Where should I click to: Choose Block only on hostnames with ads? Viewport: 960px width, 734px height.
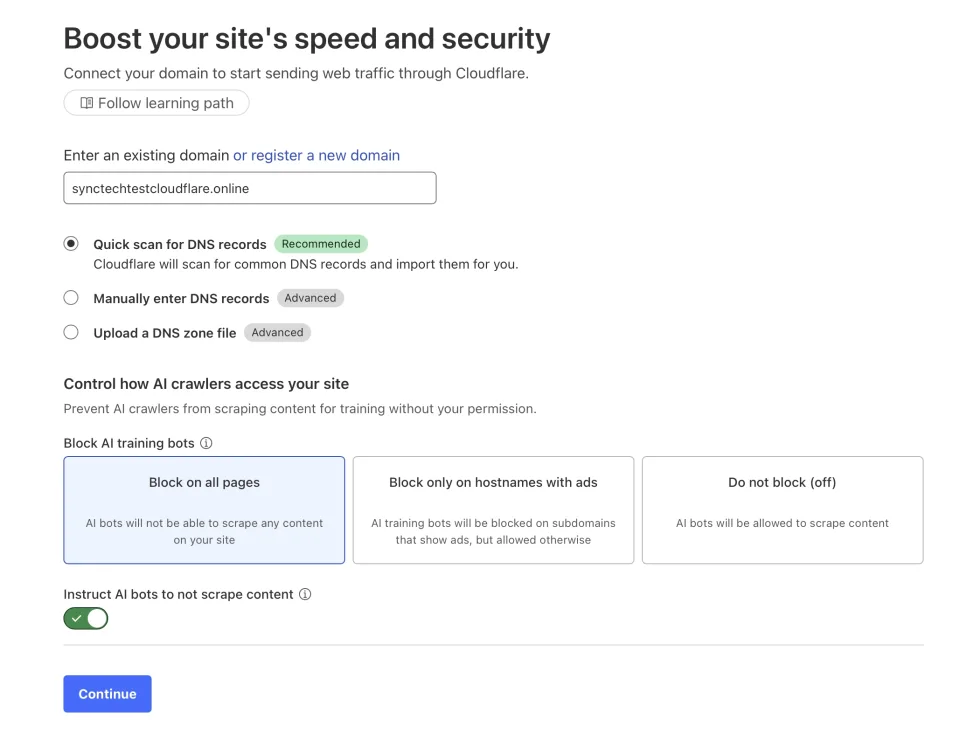pyautogui.click(x=493, y=510)
